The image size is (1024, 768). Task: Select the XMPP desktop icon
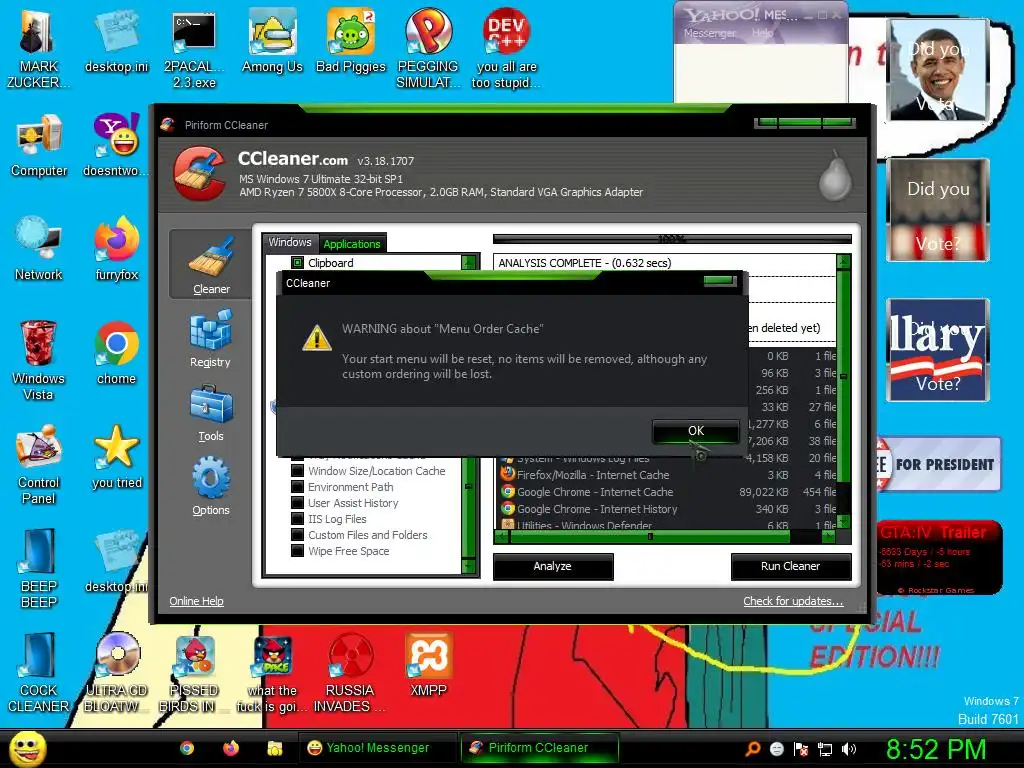tap(428, 665)
